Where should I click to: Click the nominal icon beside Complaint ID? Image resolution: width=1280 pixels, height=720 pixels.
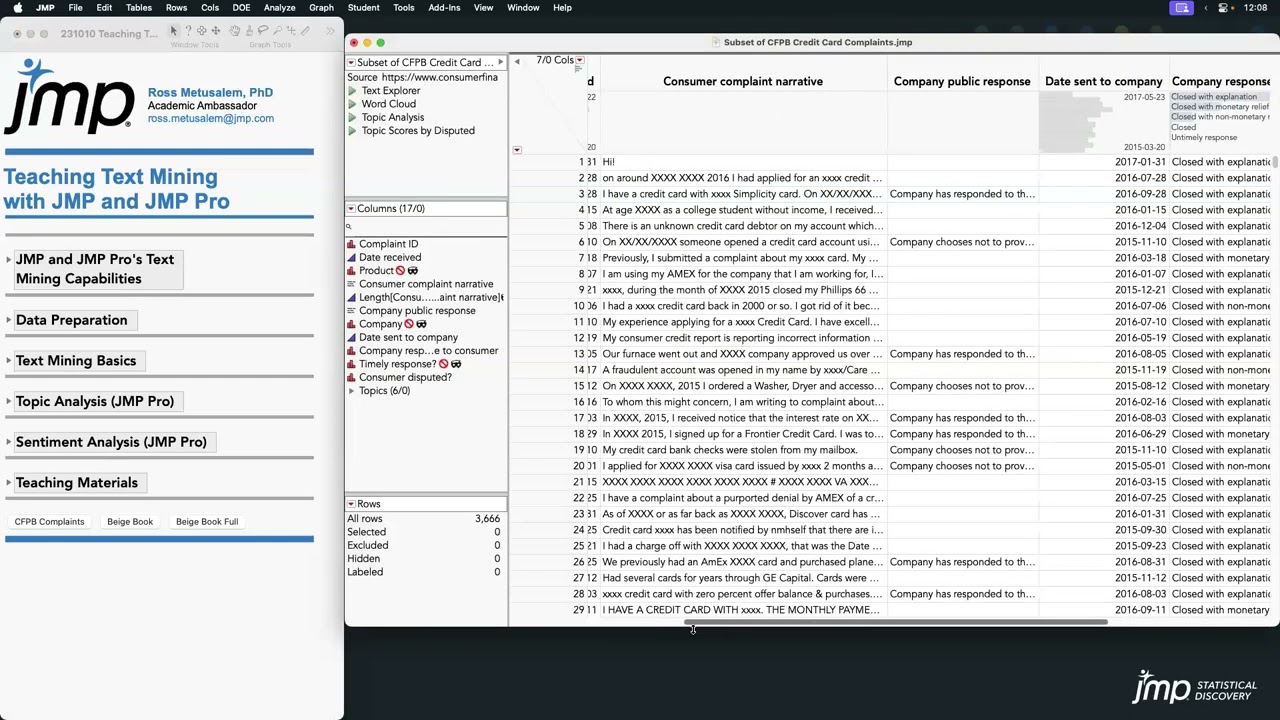coord(351,244)
